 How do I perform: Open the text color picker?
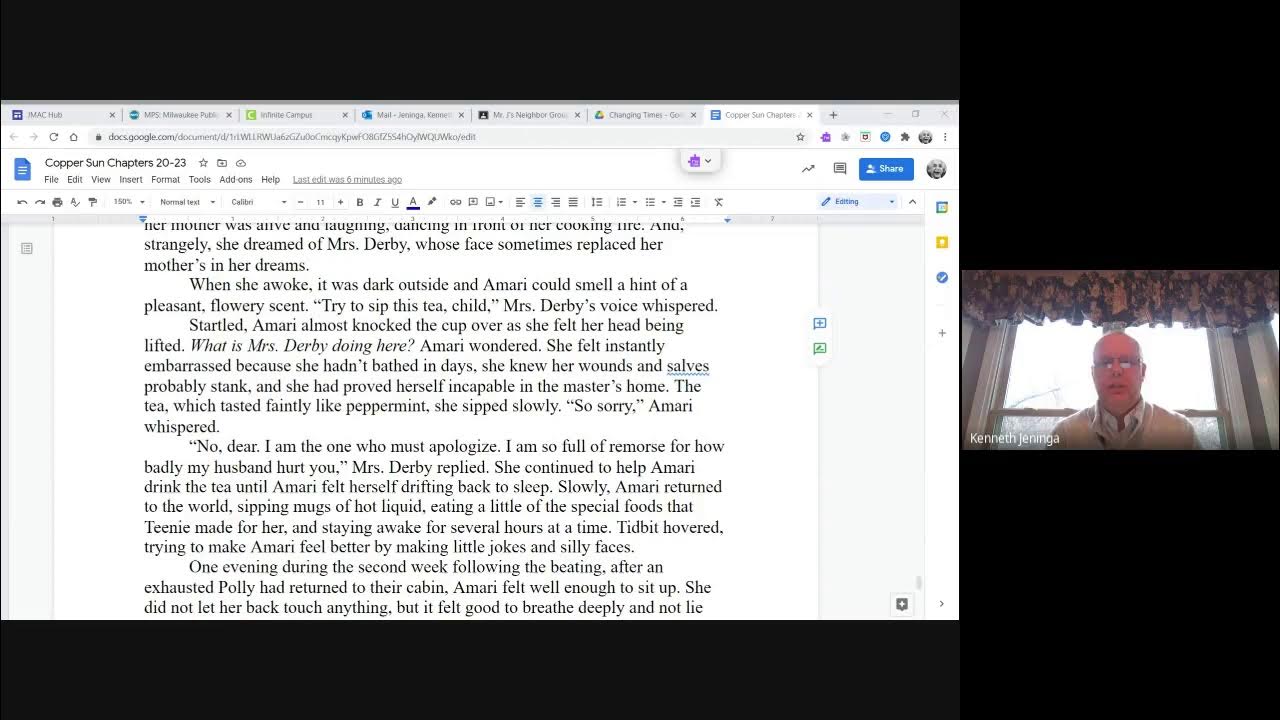click(x=413, y=202)
